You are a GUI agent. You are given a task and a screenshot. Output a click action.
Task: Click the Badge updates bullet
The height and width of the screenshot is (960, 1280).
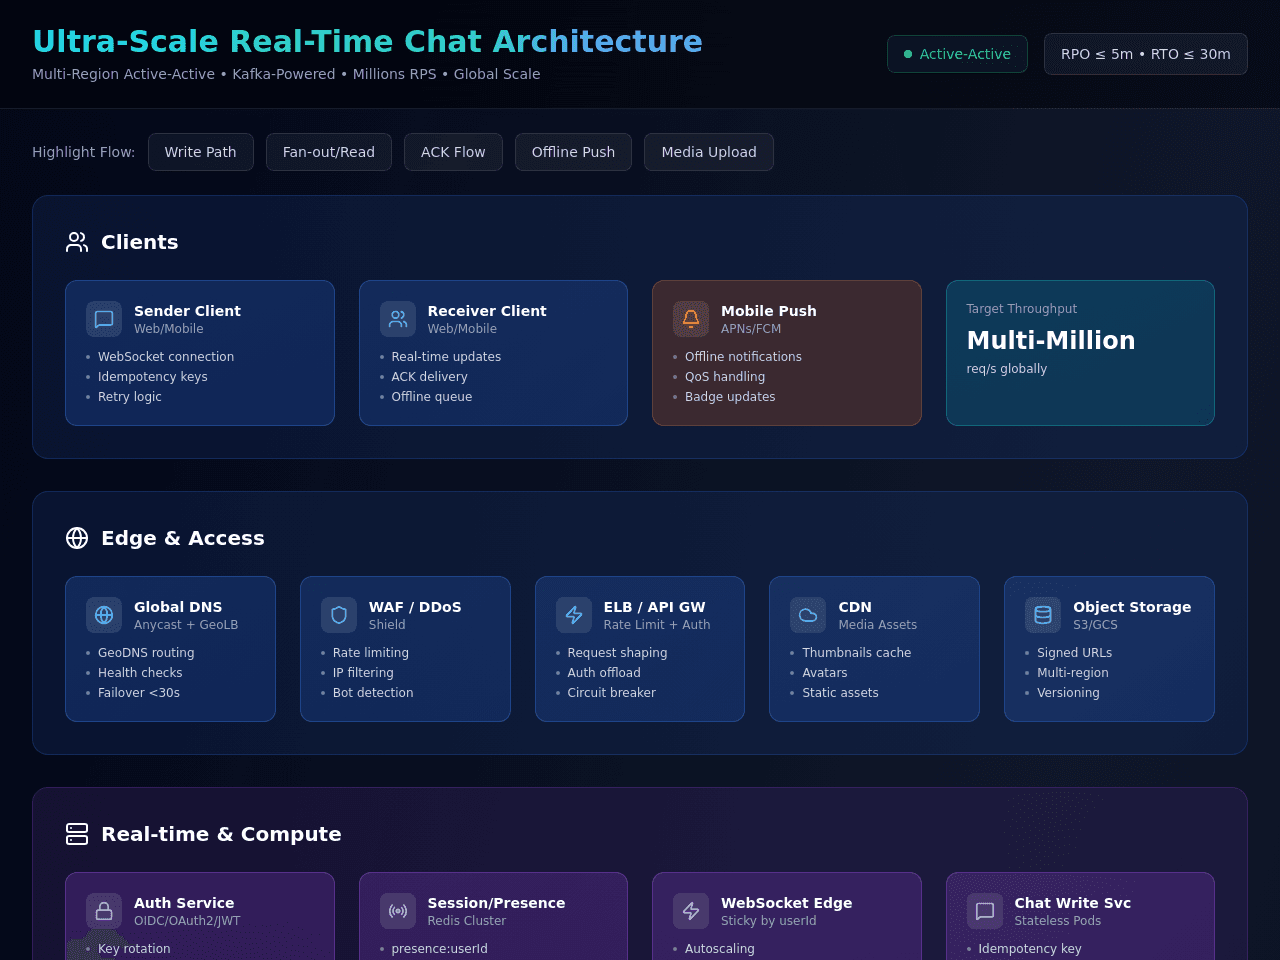[x=730, y=397]
